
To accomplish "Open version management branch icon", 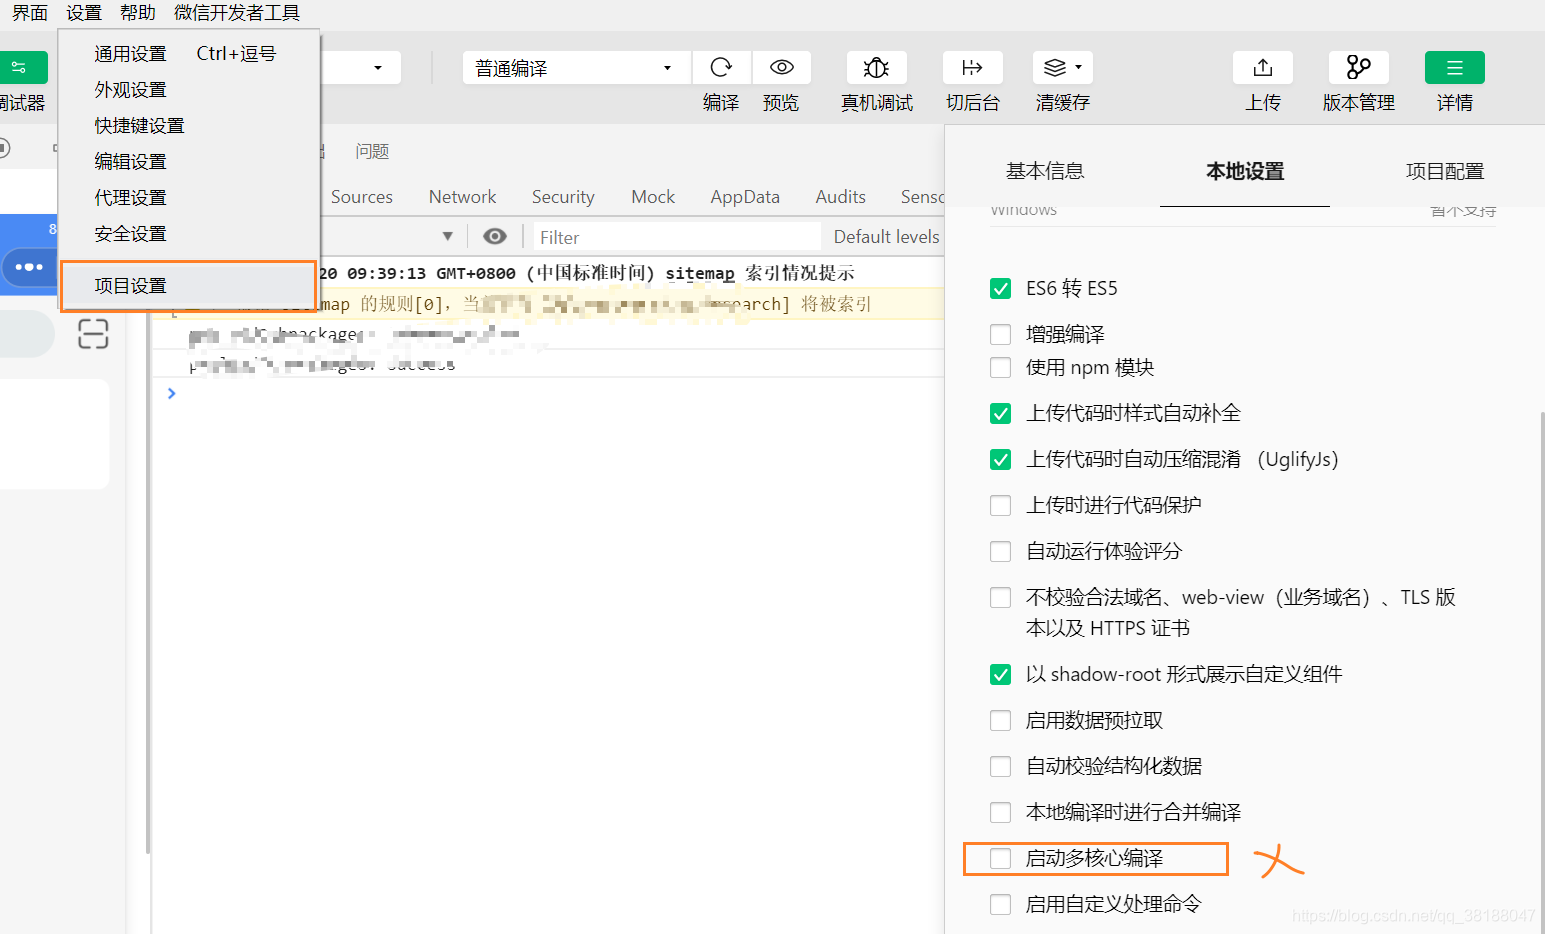I will pos(1358,67).
